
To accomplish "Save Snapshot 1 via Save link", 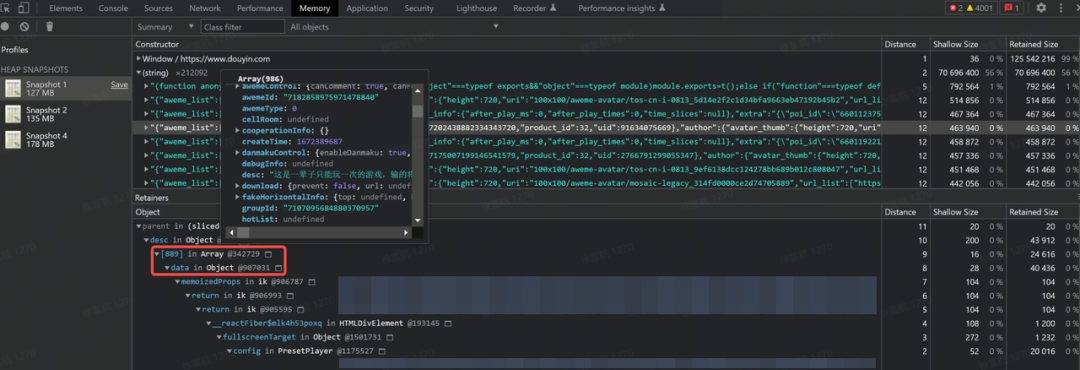I will [x=119, y=85].
